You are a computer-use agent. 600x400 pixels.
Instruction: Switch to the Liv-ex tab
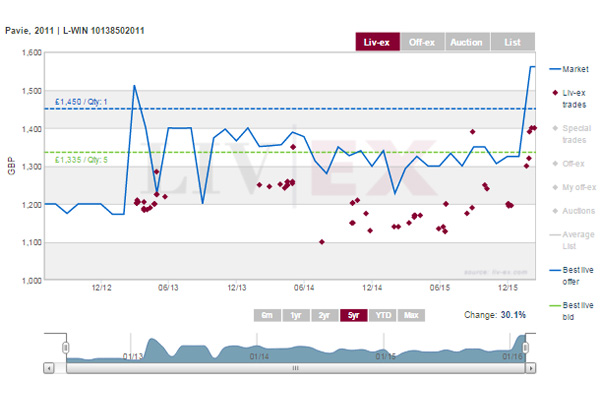coord(378,42)
